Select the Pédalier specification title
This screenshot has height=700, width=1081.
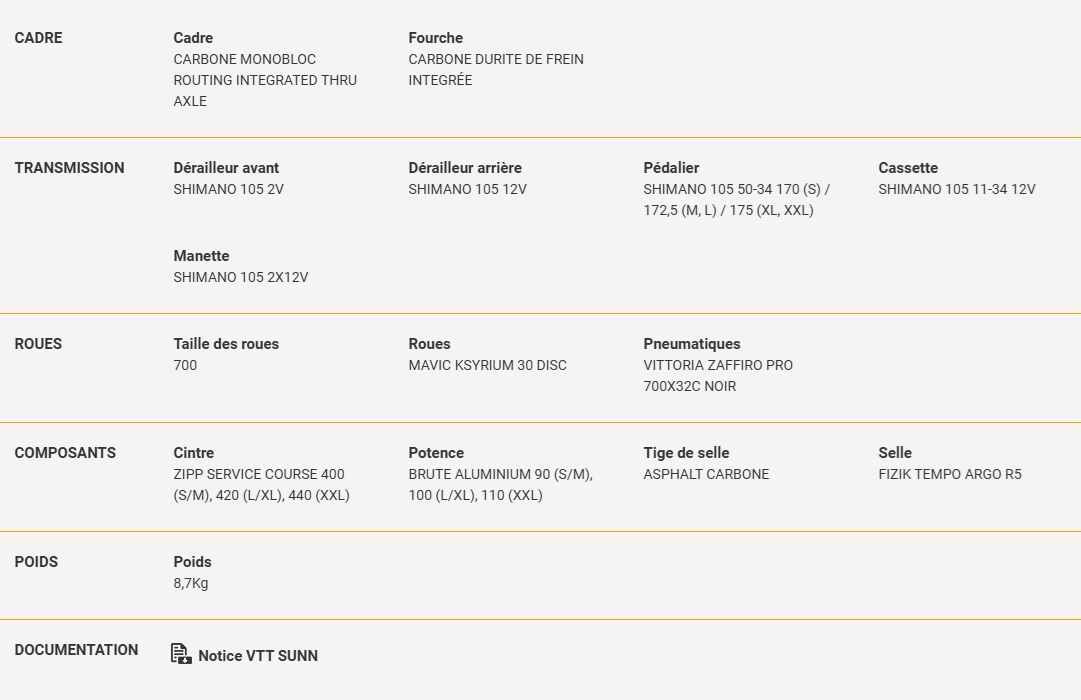pos(671,168)
